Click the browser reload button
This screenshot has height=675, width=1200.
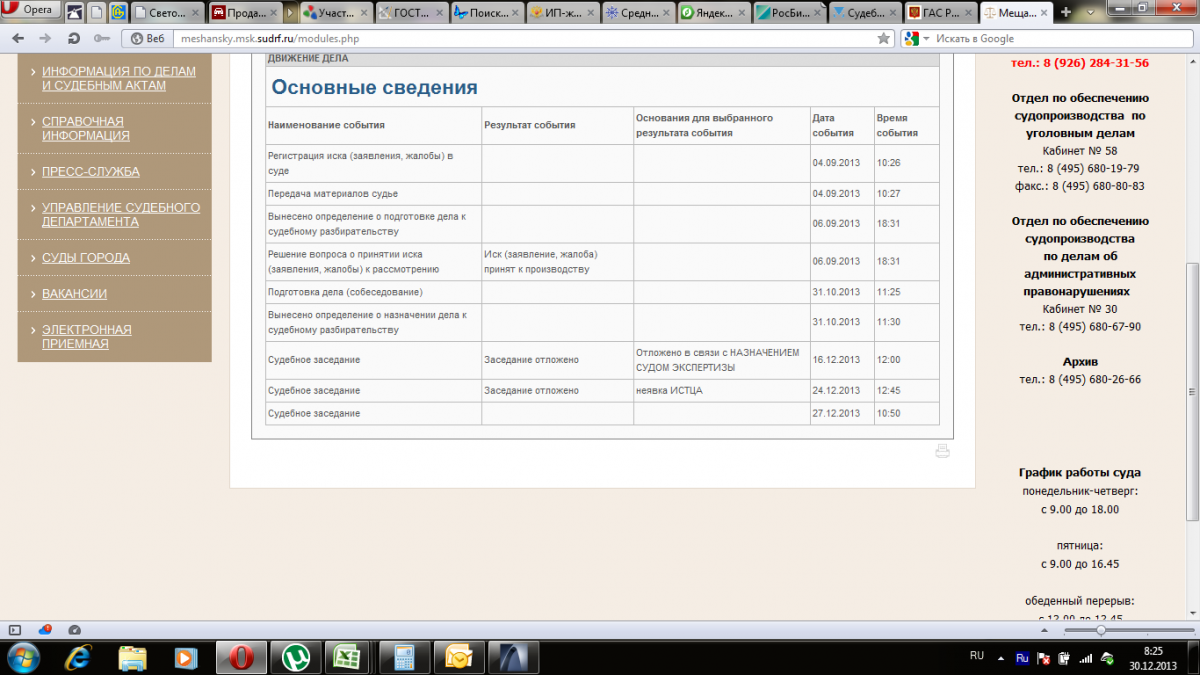coord(74,38)
